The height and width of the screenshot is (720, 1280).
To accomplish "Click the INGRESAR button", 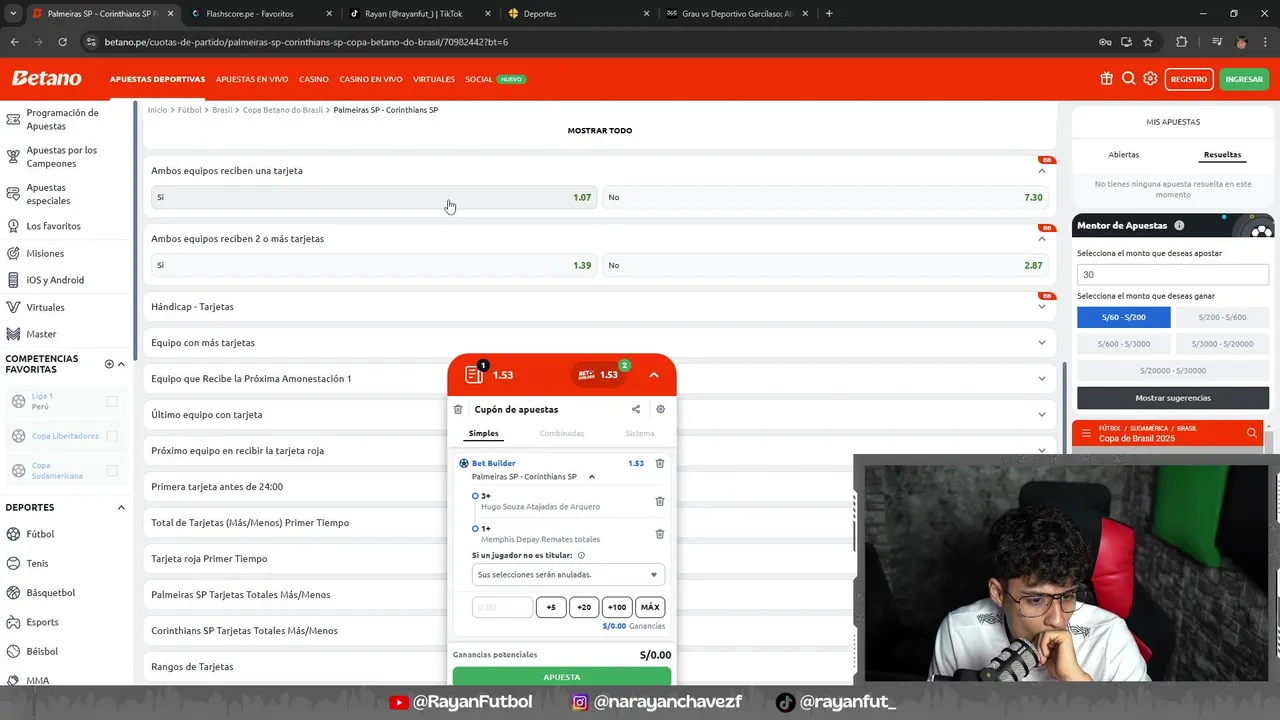I will 1244,79.
